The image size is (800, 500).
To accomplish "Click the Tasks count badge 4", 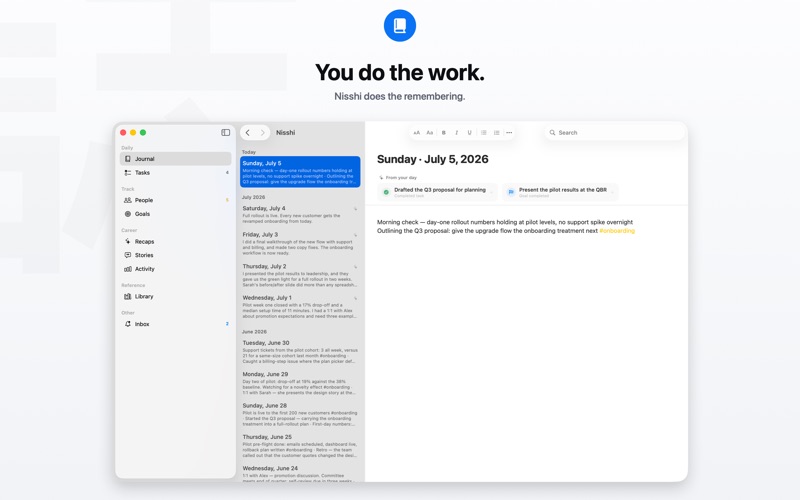I will [x=227, y=172].
